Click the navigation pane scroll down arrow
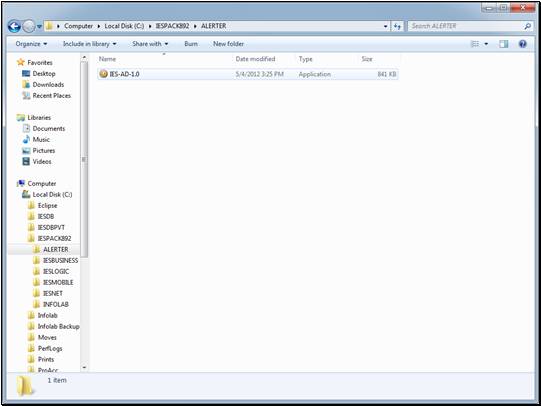Screen dimensions: 541x406 pyautogui.click(x=84, y=368)
